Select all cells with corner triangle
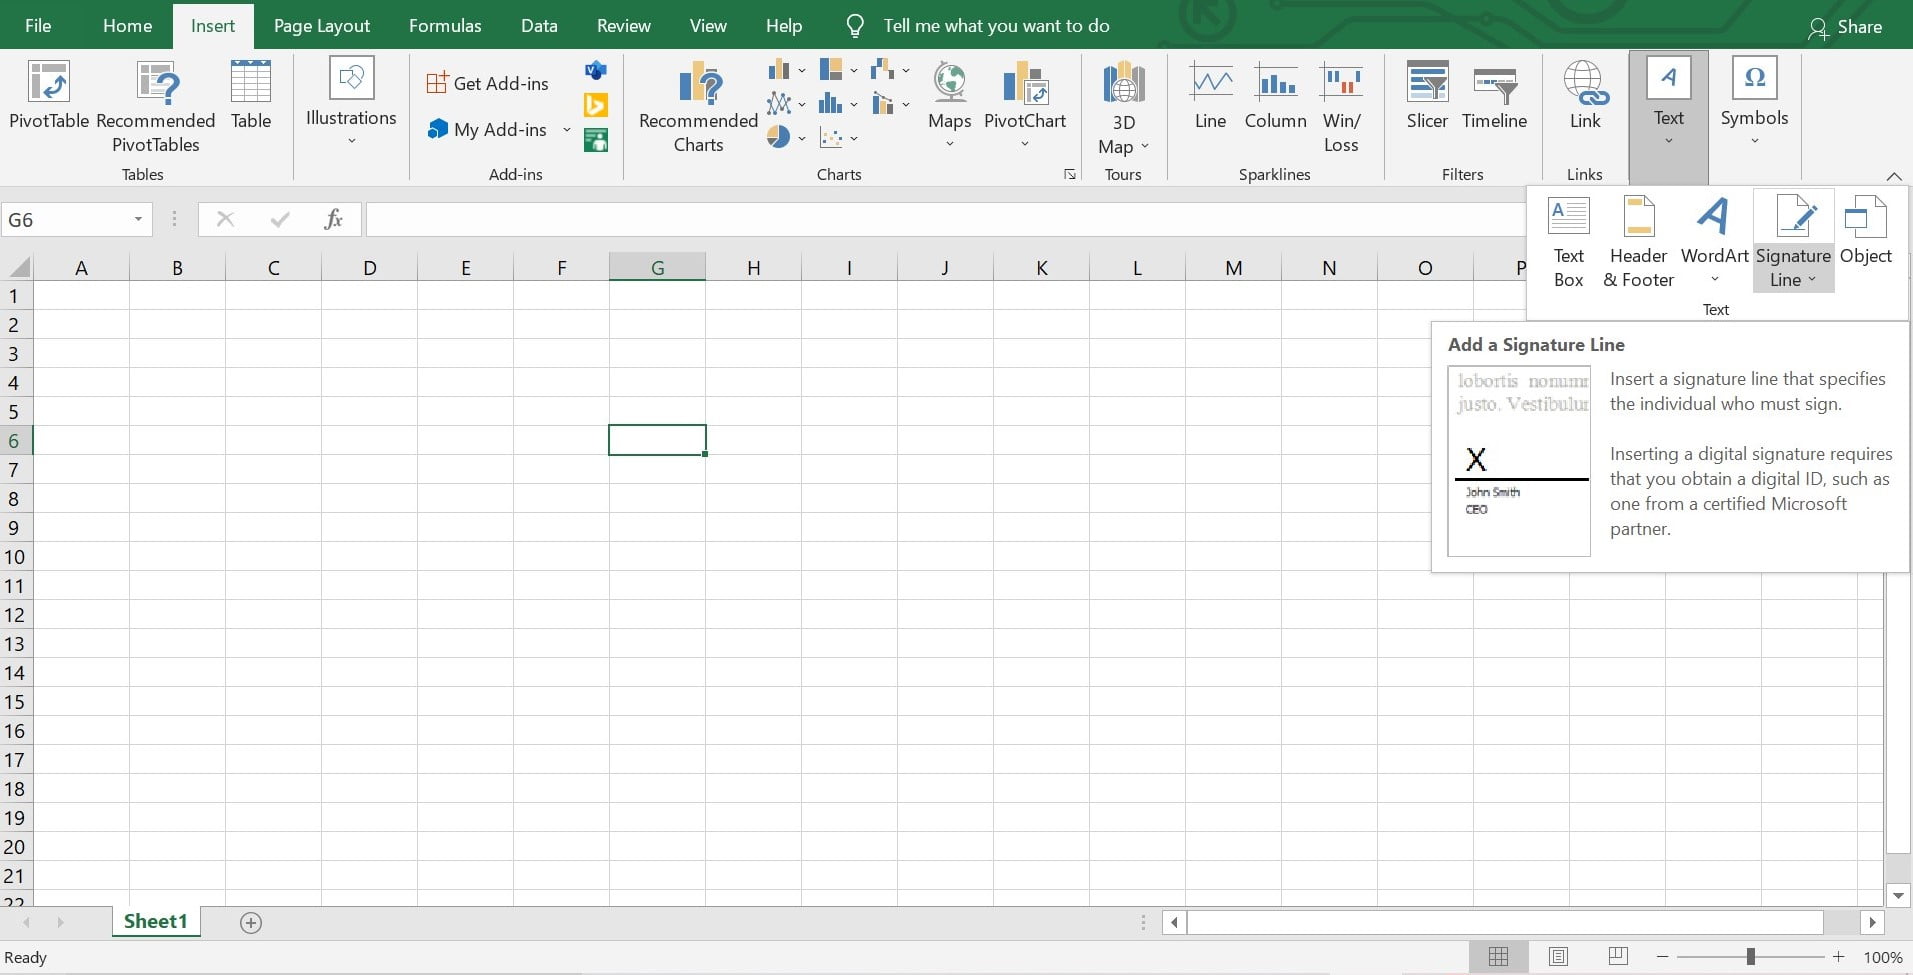Image resolution: width=1913 pixels, height=975 pixels. point(18,267)
